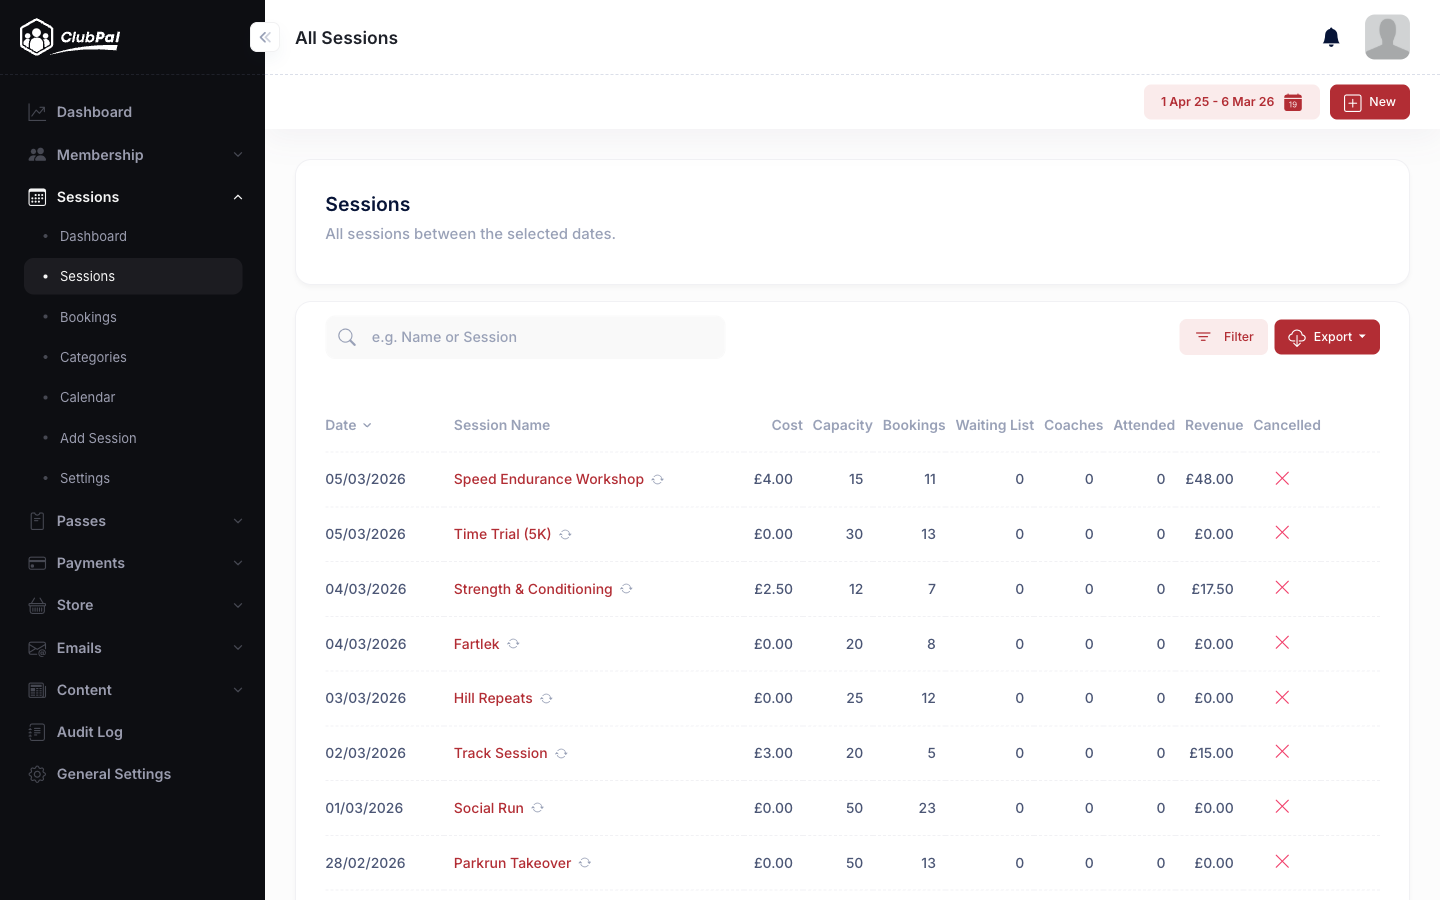Select the Store basket icon

click(x=37, y=605)
